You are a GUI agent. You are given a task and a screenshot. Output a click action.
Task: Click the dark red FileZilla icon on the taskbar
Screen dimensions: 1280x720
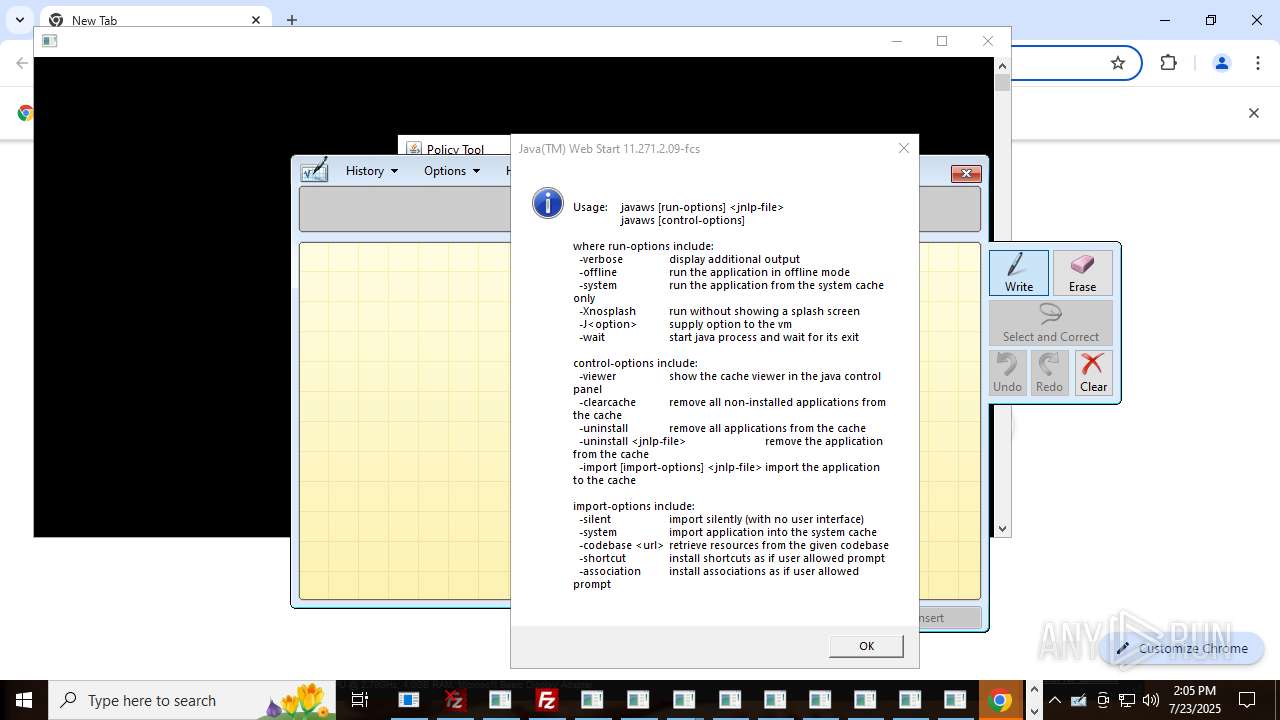(x=455, y=700)
